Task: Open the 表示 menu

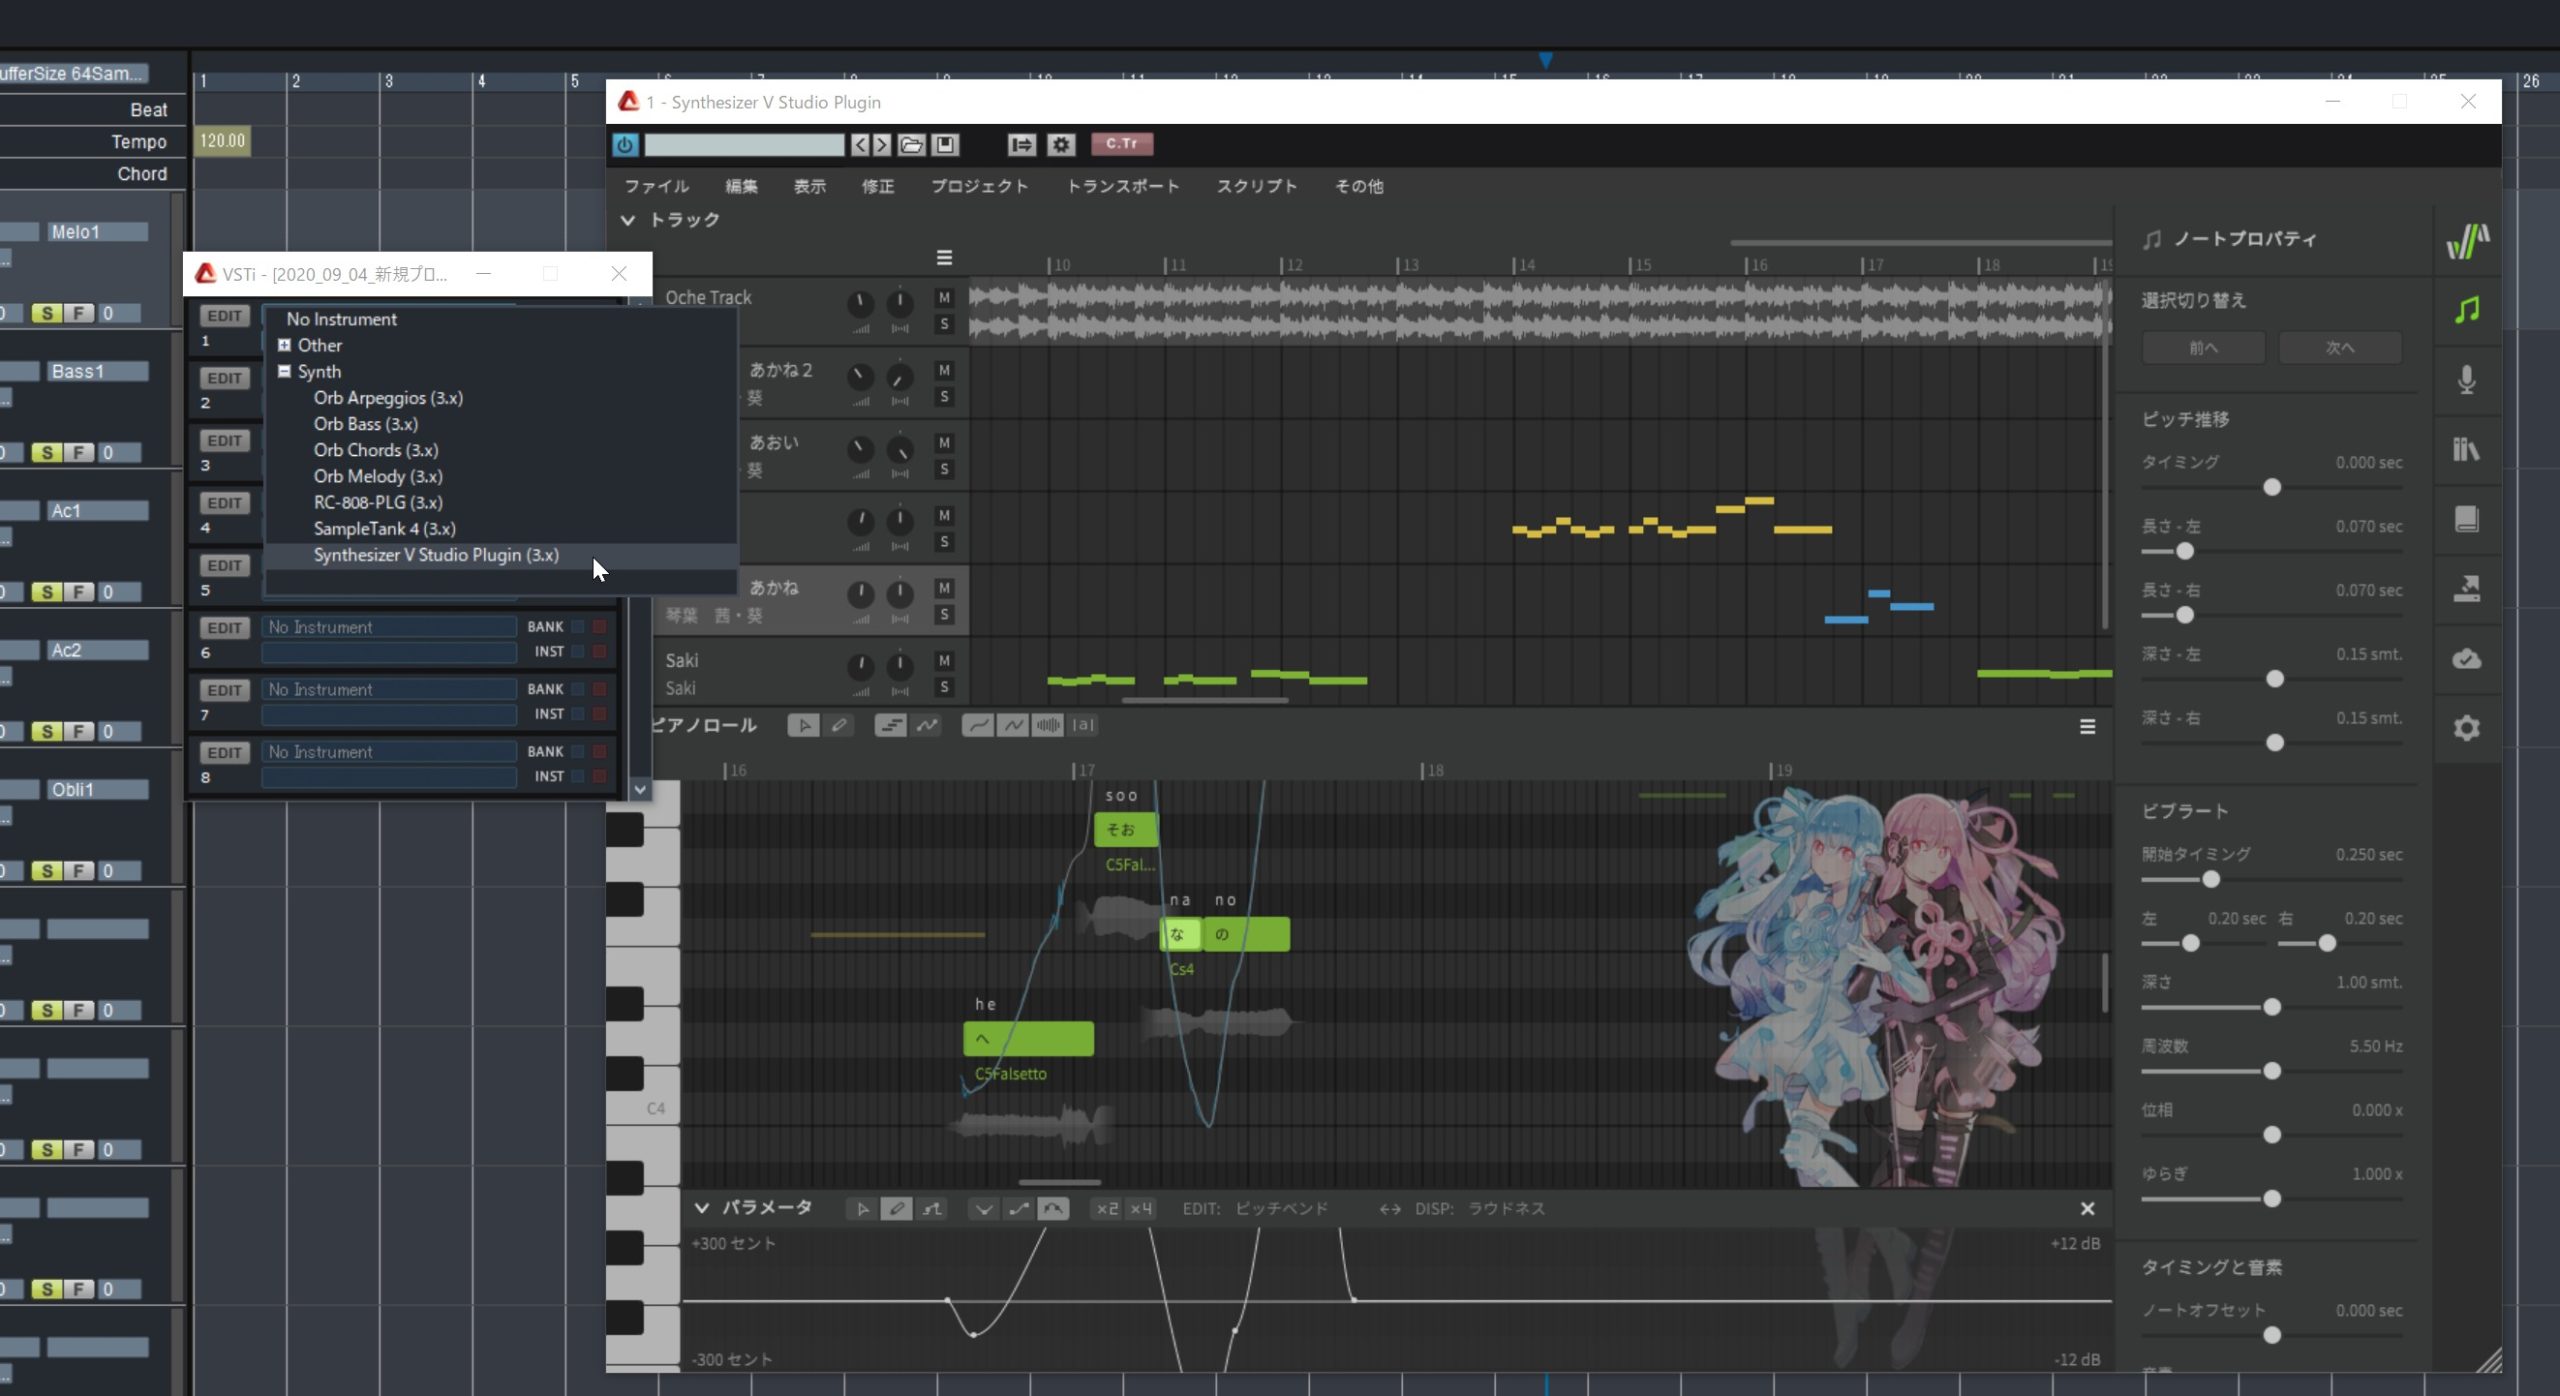Action: [x=810, y=186]
